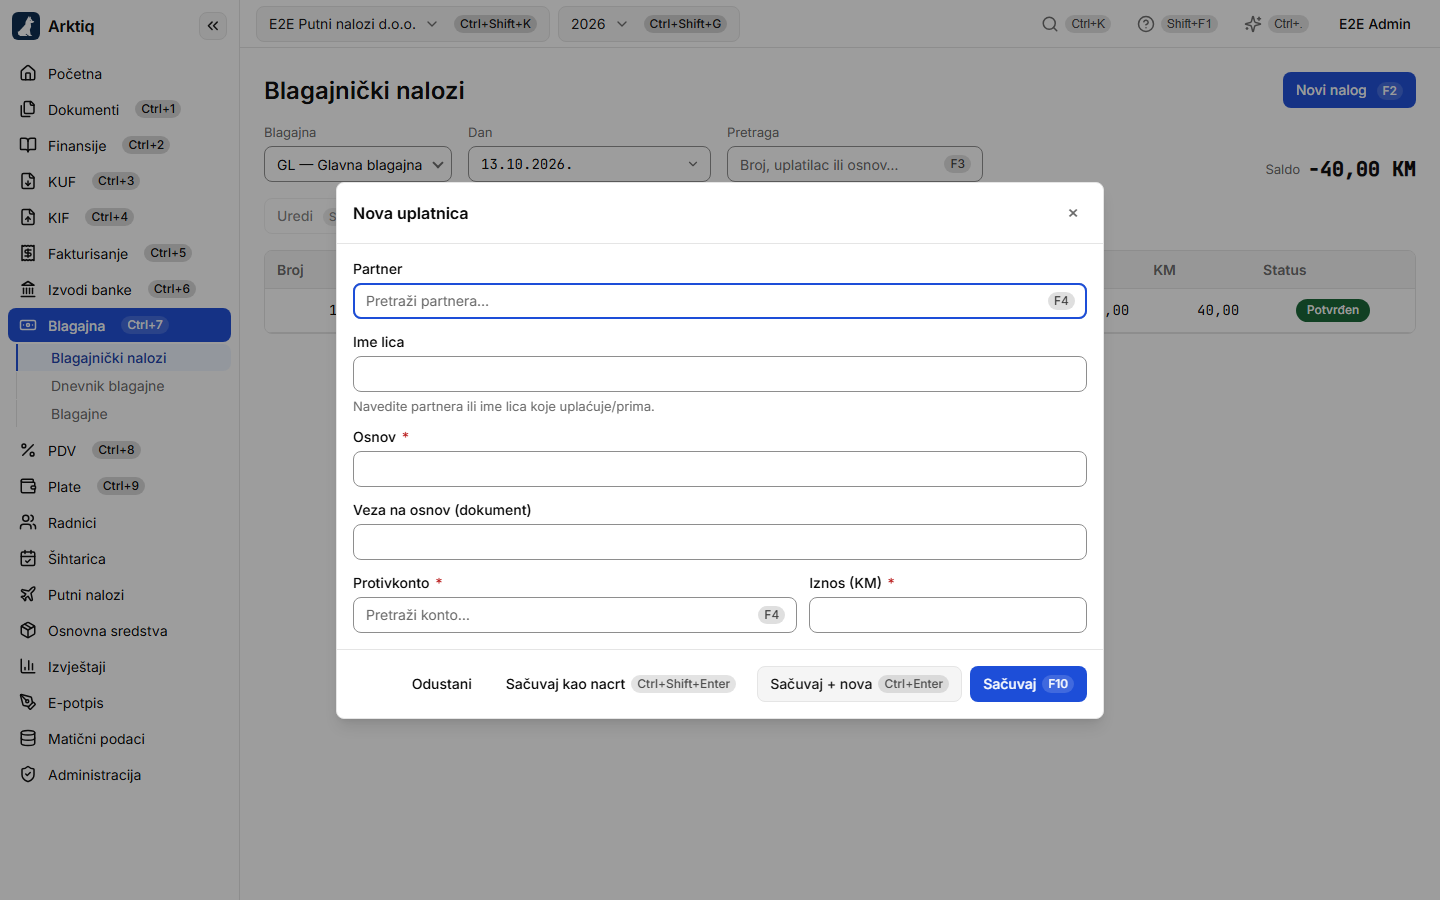Viewport: 1440px width, 900px height.
Task: Open help question-mark icon
Action: 1146,24
